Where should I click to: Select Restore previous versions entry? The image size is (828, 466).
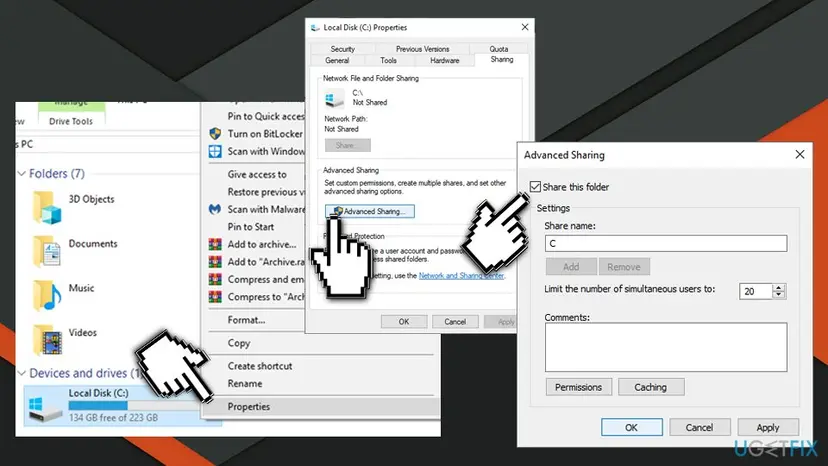point(266,192)
